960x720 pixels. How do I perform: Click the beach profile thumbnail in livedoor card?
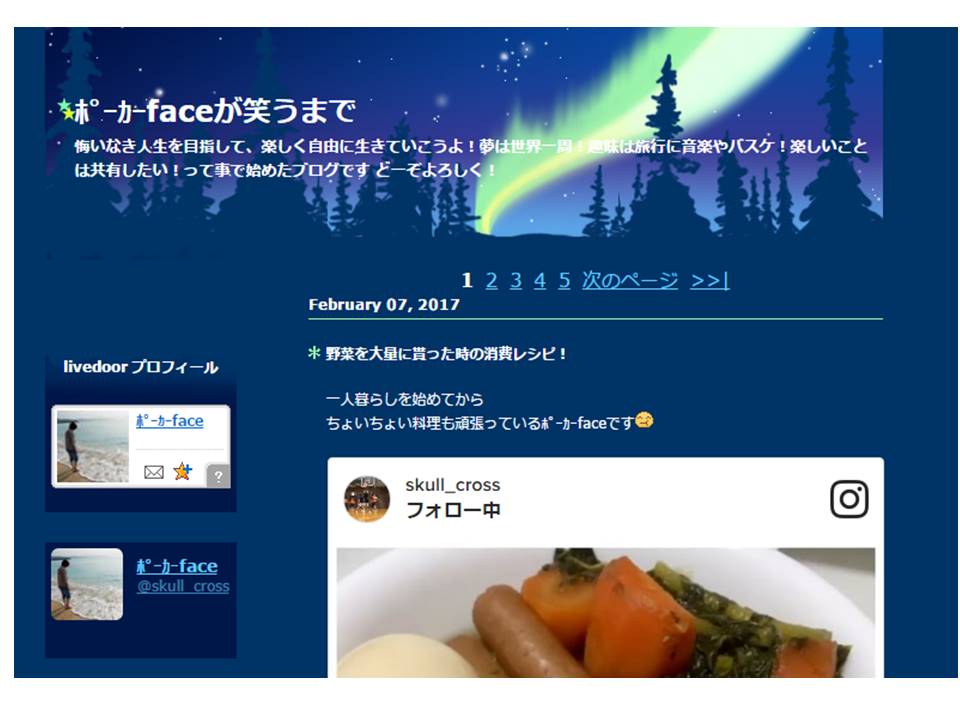click(92, 446)
